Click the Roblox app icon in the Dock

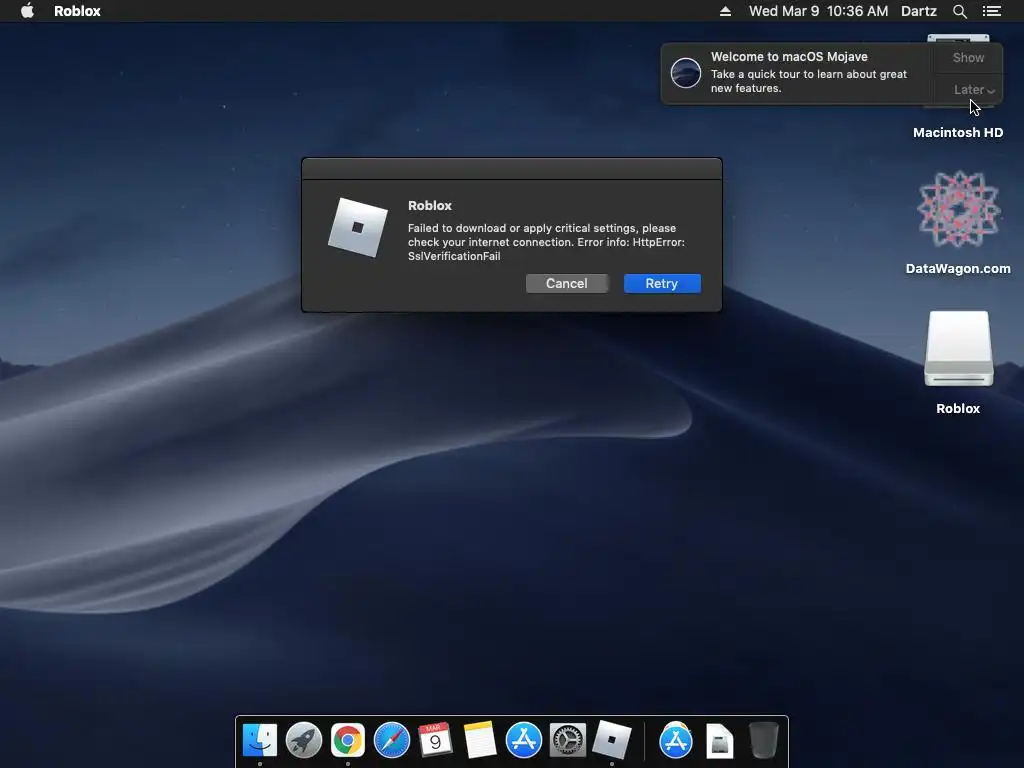pos(611,740)
